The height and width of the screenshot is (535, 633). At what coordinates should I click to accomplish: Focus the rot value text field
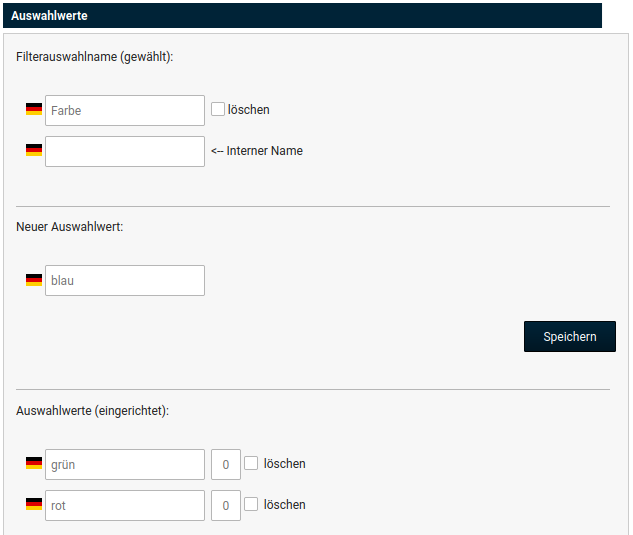tap(125, 506)
